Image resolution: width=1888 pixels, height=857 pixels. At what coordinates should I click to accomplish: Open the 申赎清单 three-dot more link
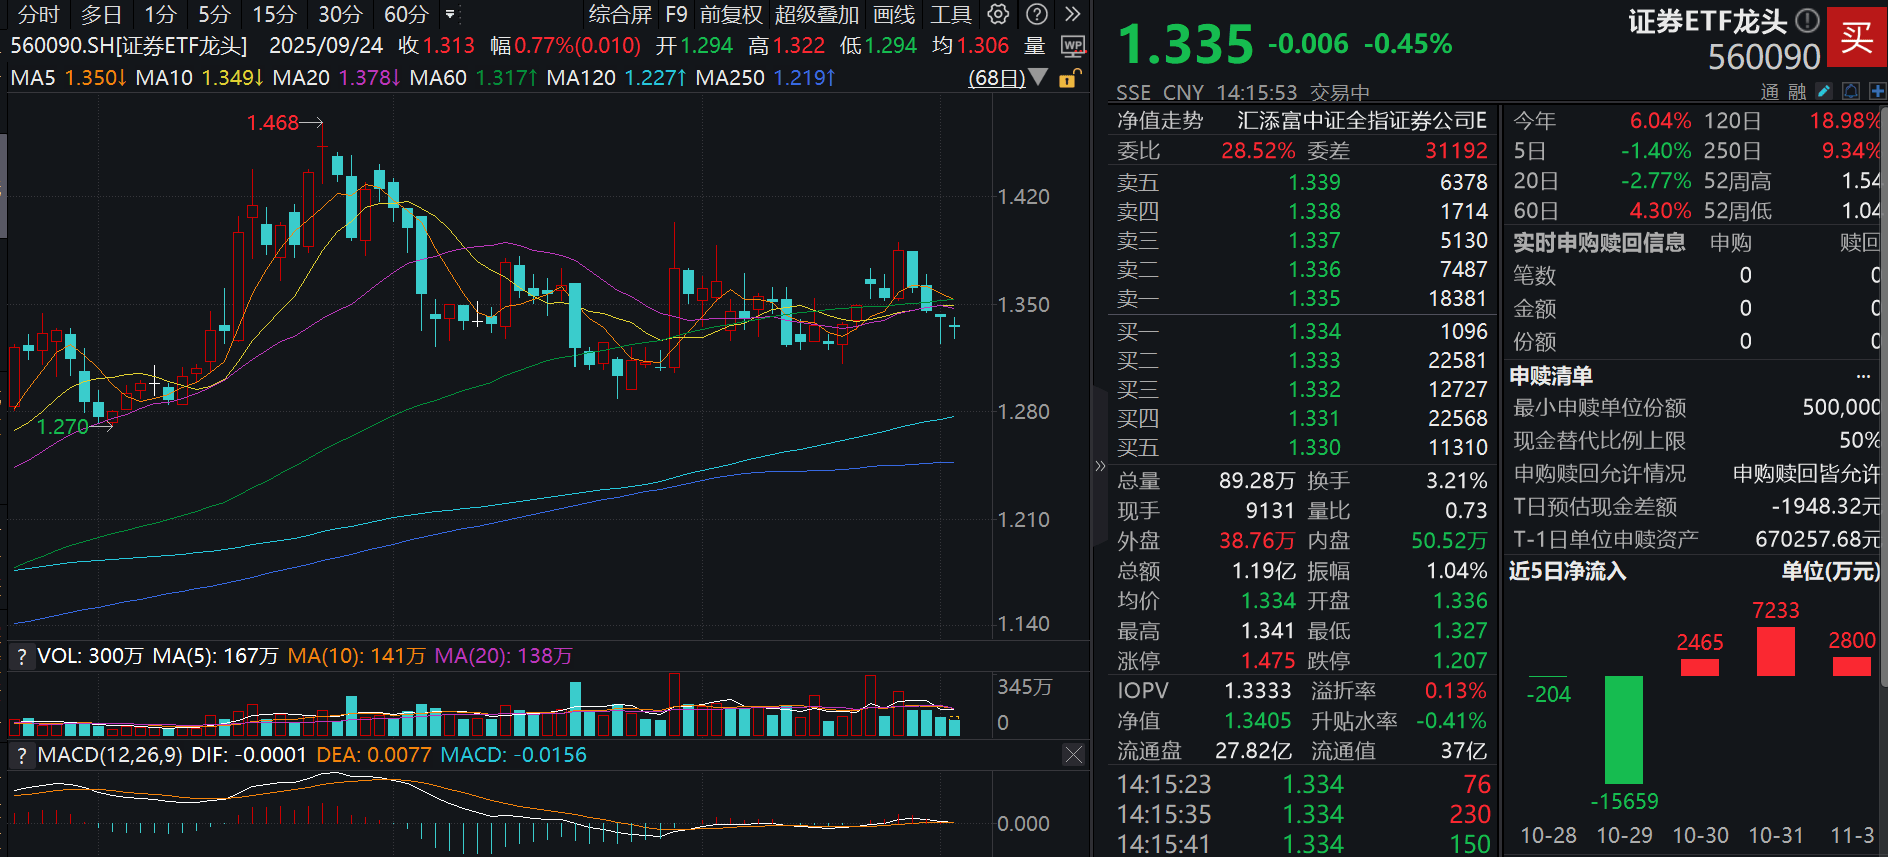[1862, 376]
